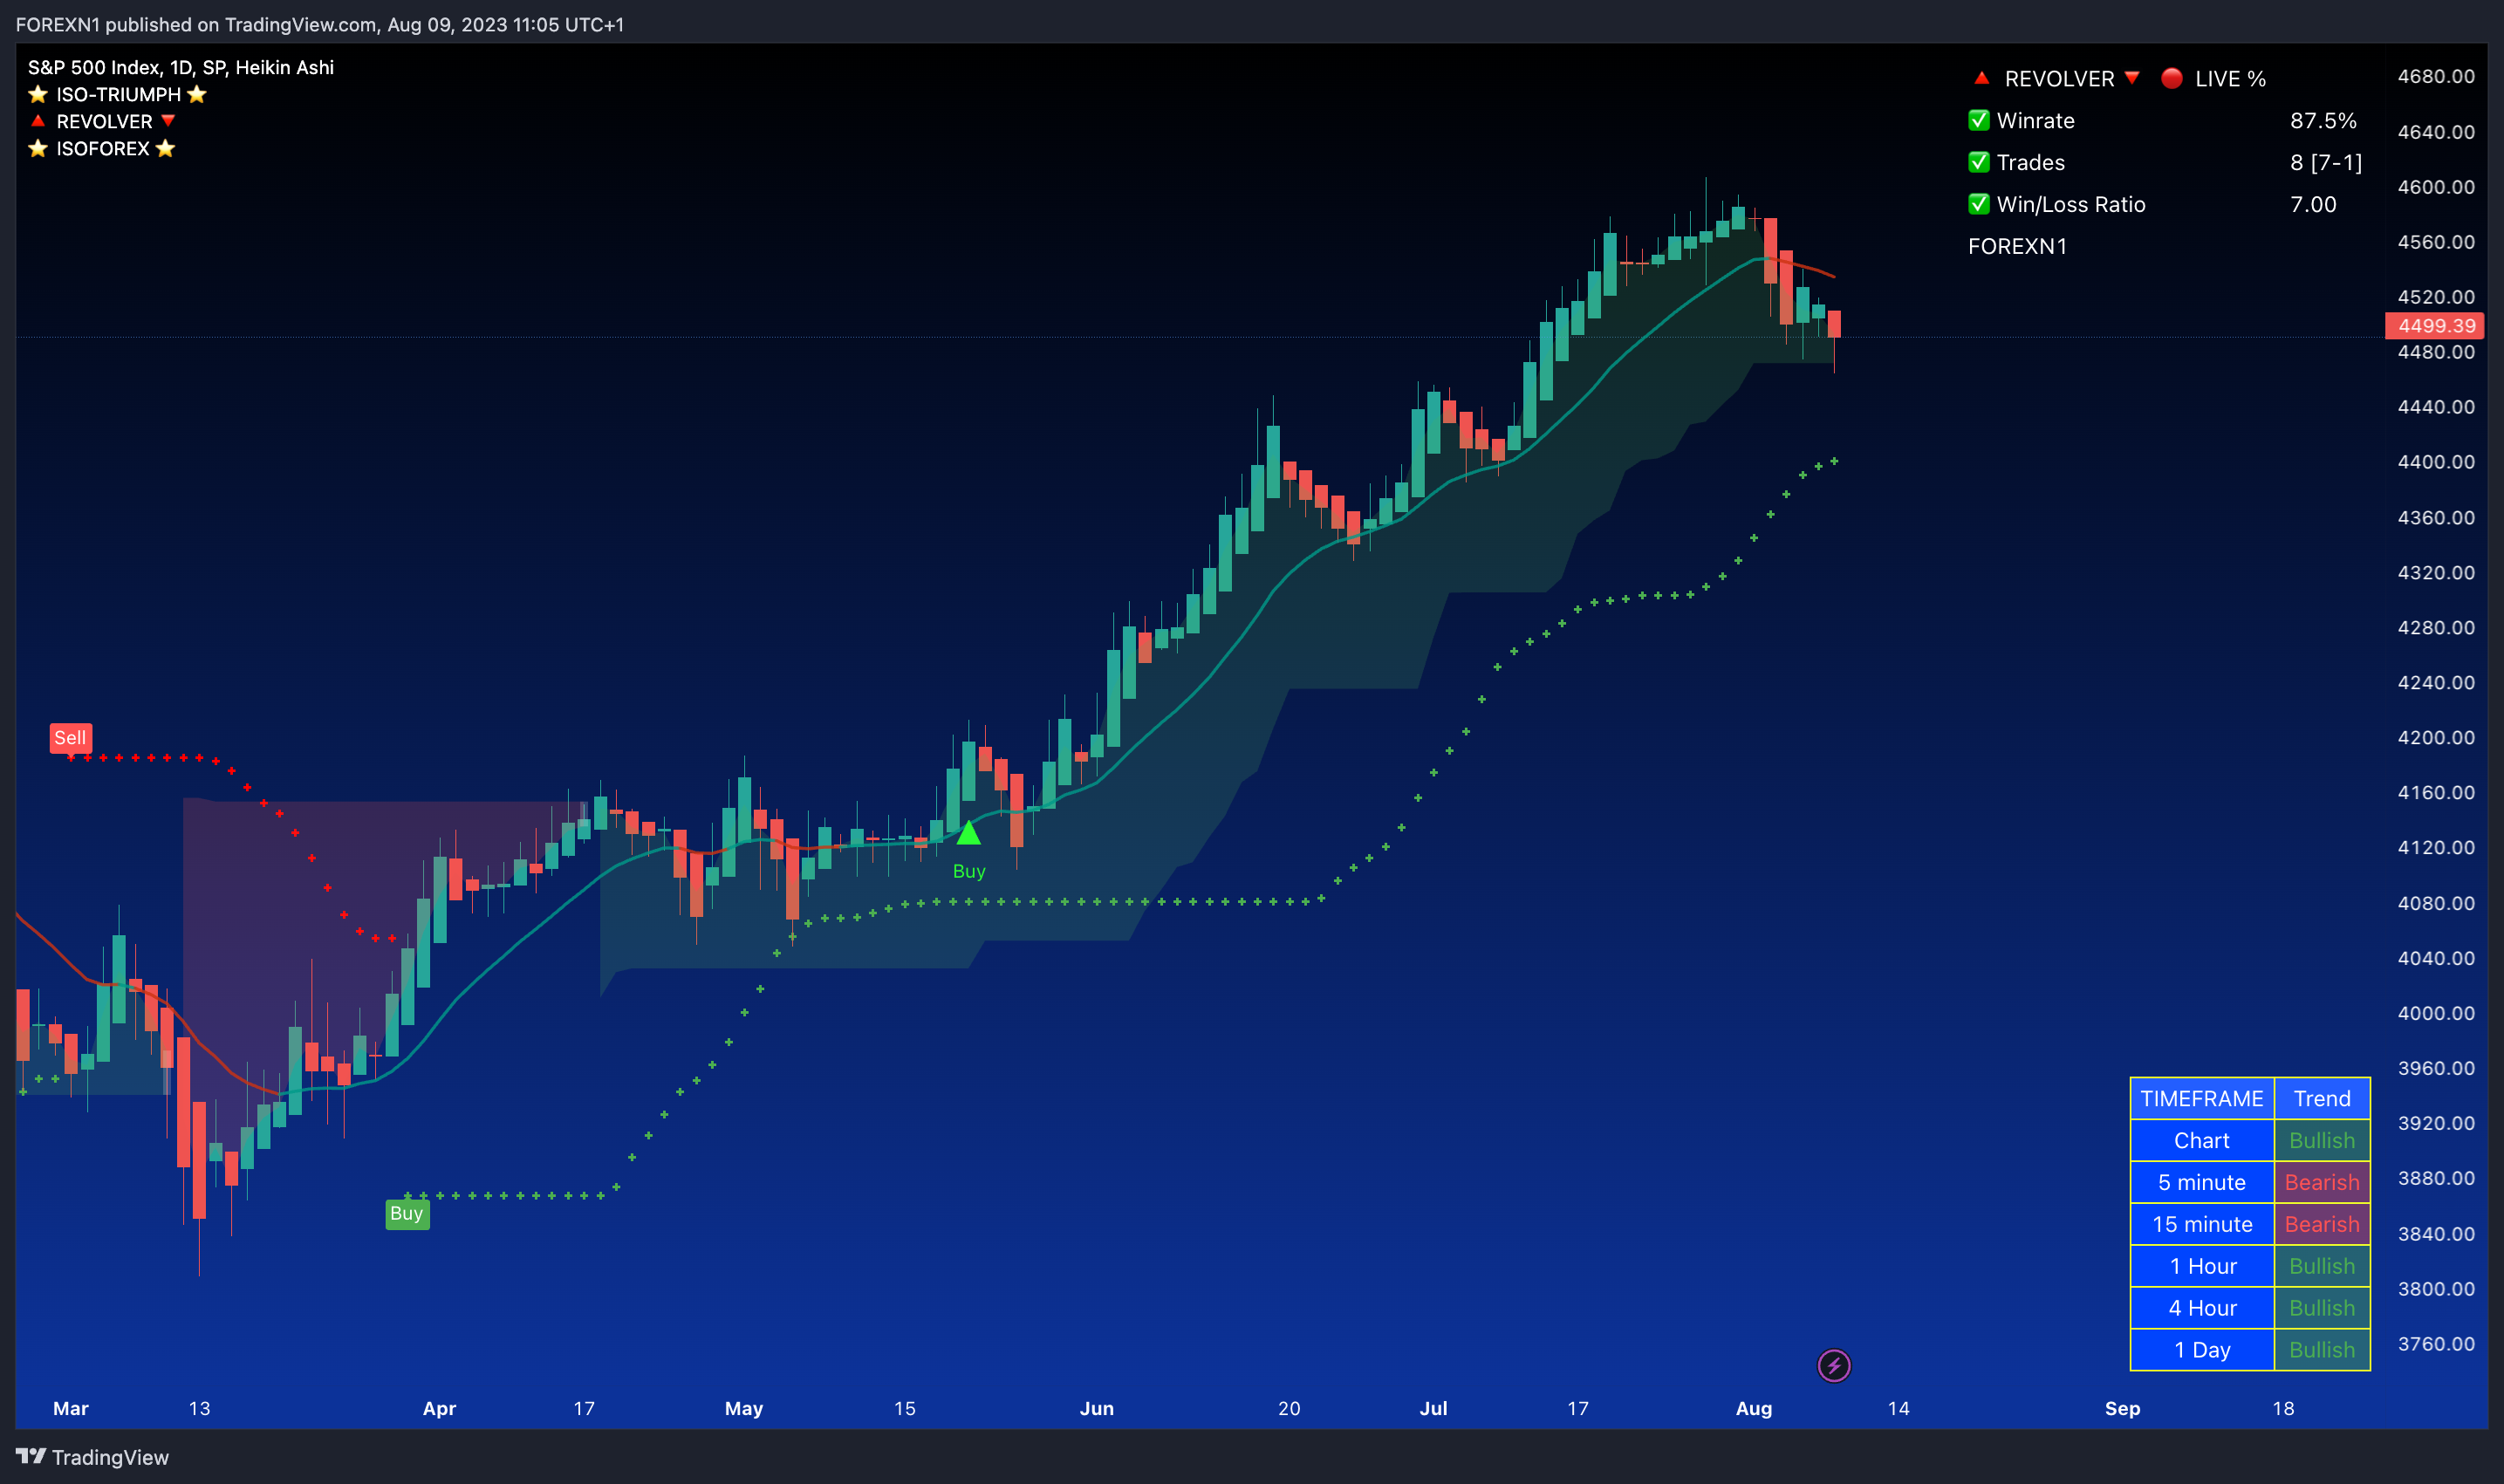Click the red up-triangle before REVOLVER legend
Screen dimensions: 2504x1484
[38, 121]
